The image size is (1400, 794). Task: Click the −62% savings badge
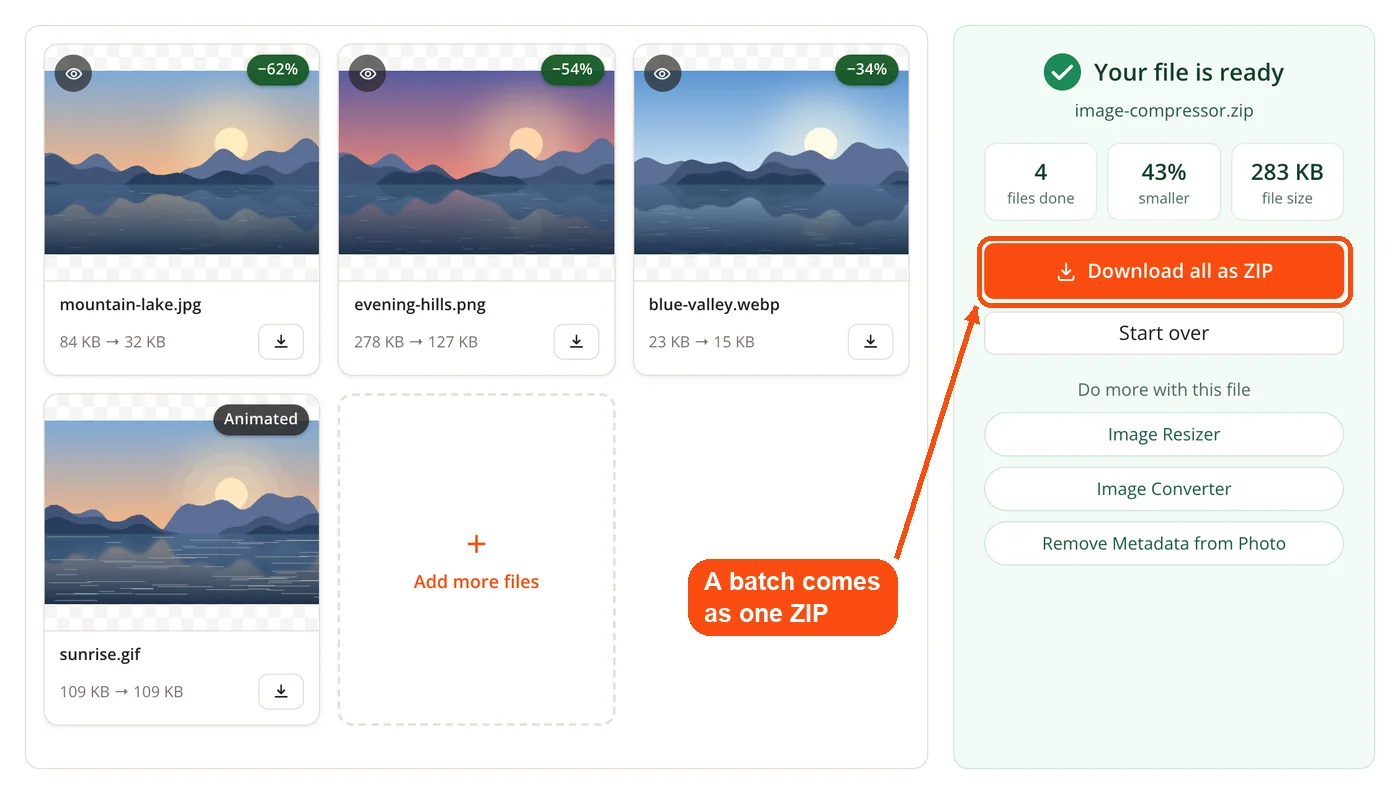click(278, 70)
